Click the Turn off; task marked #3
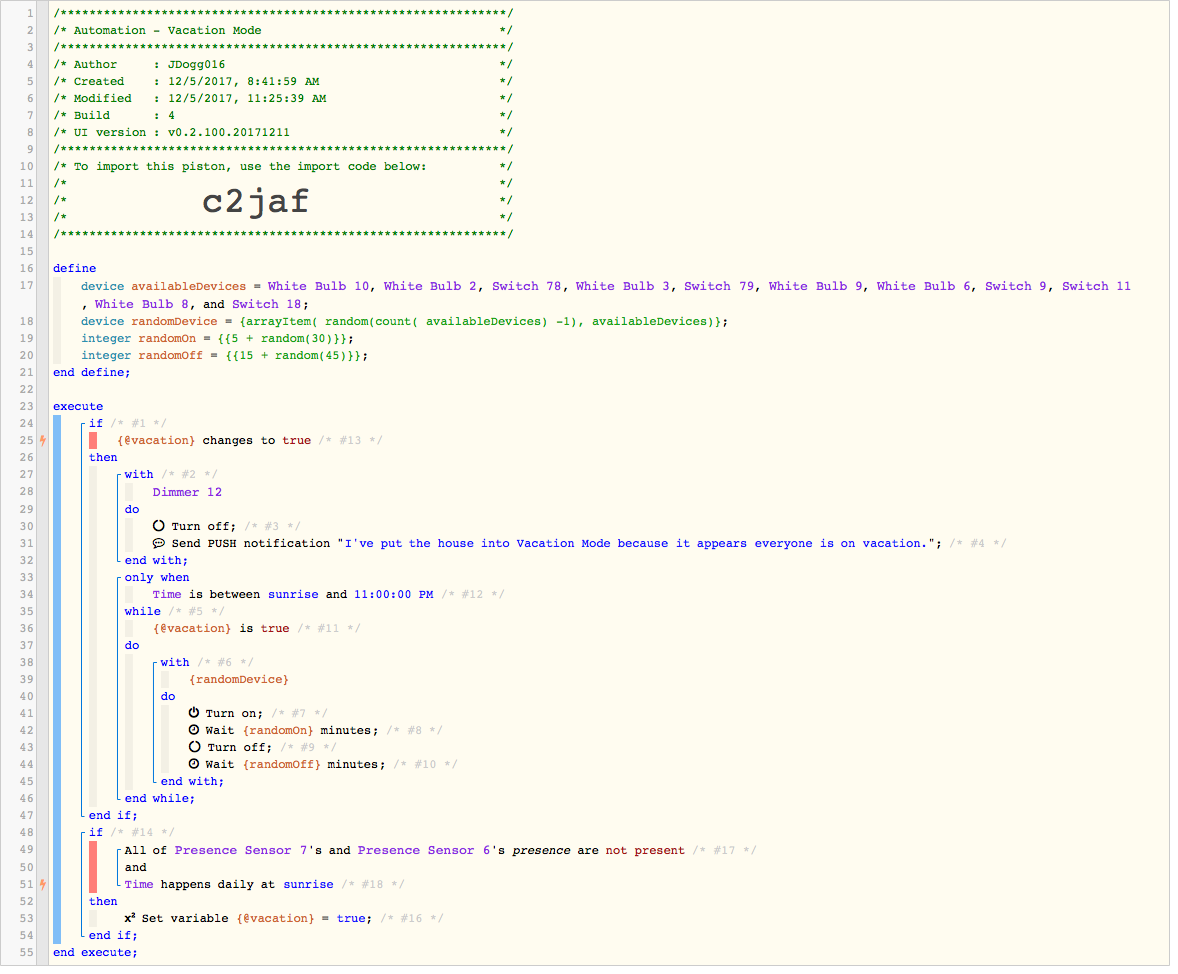 203,527
